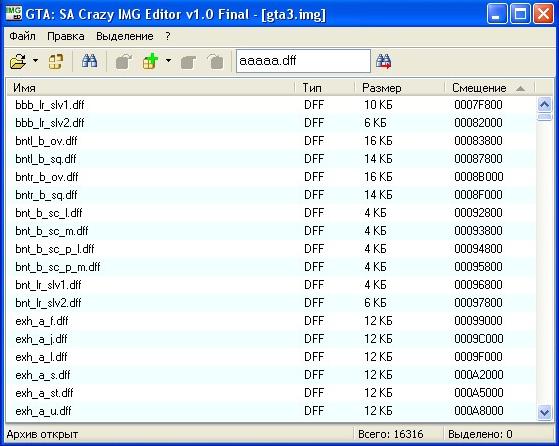Sort by the Размер column header
The image size is (559, 446).
click(400, 88)
